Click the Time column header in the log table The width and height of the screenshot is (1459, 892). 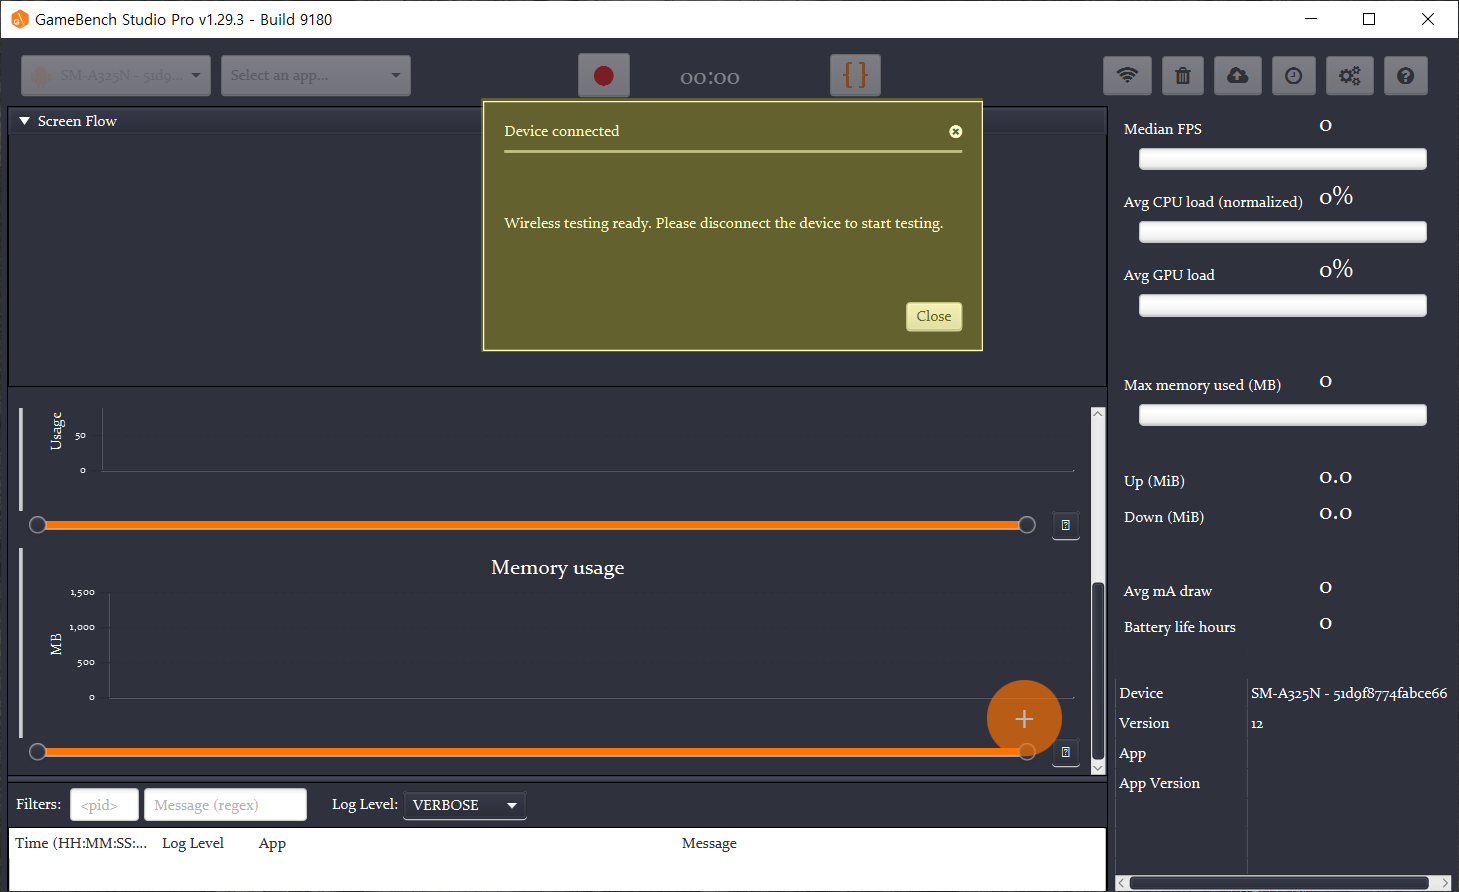pos(81,843)
